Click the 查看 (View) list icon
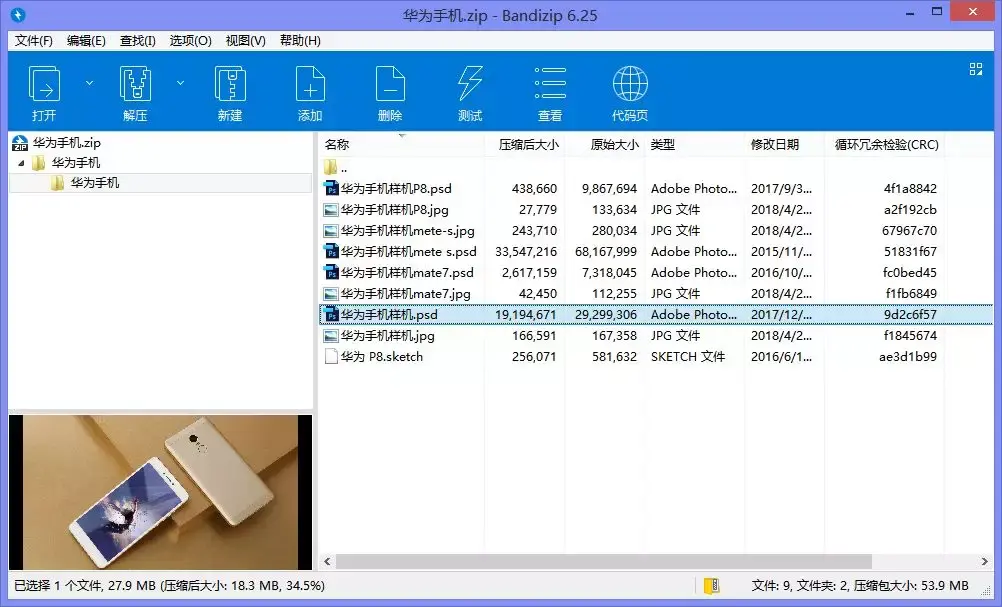Viewport: 1002px width, 607px height. [x=550, y=84]
